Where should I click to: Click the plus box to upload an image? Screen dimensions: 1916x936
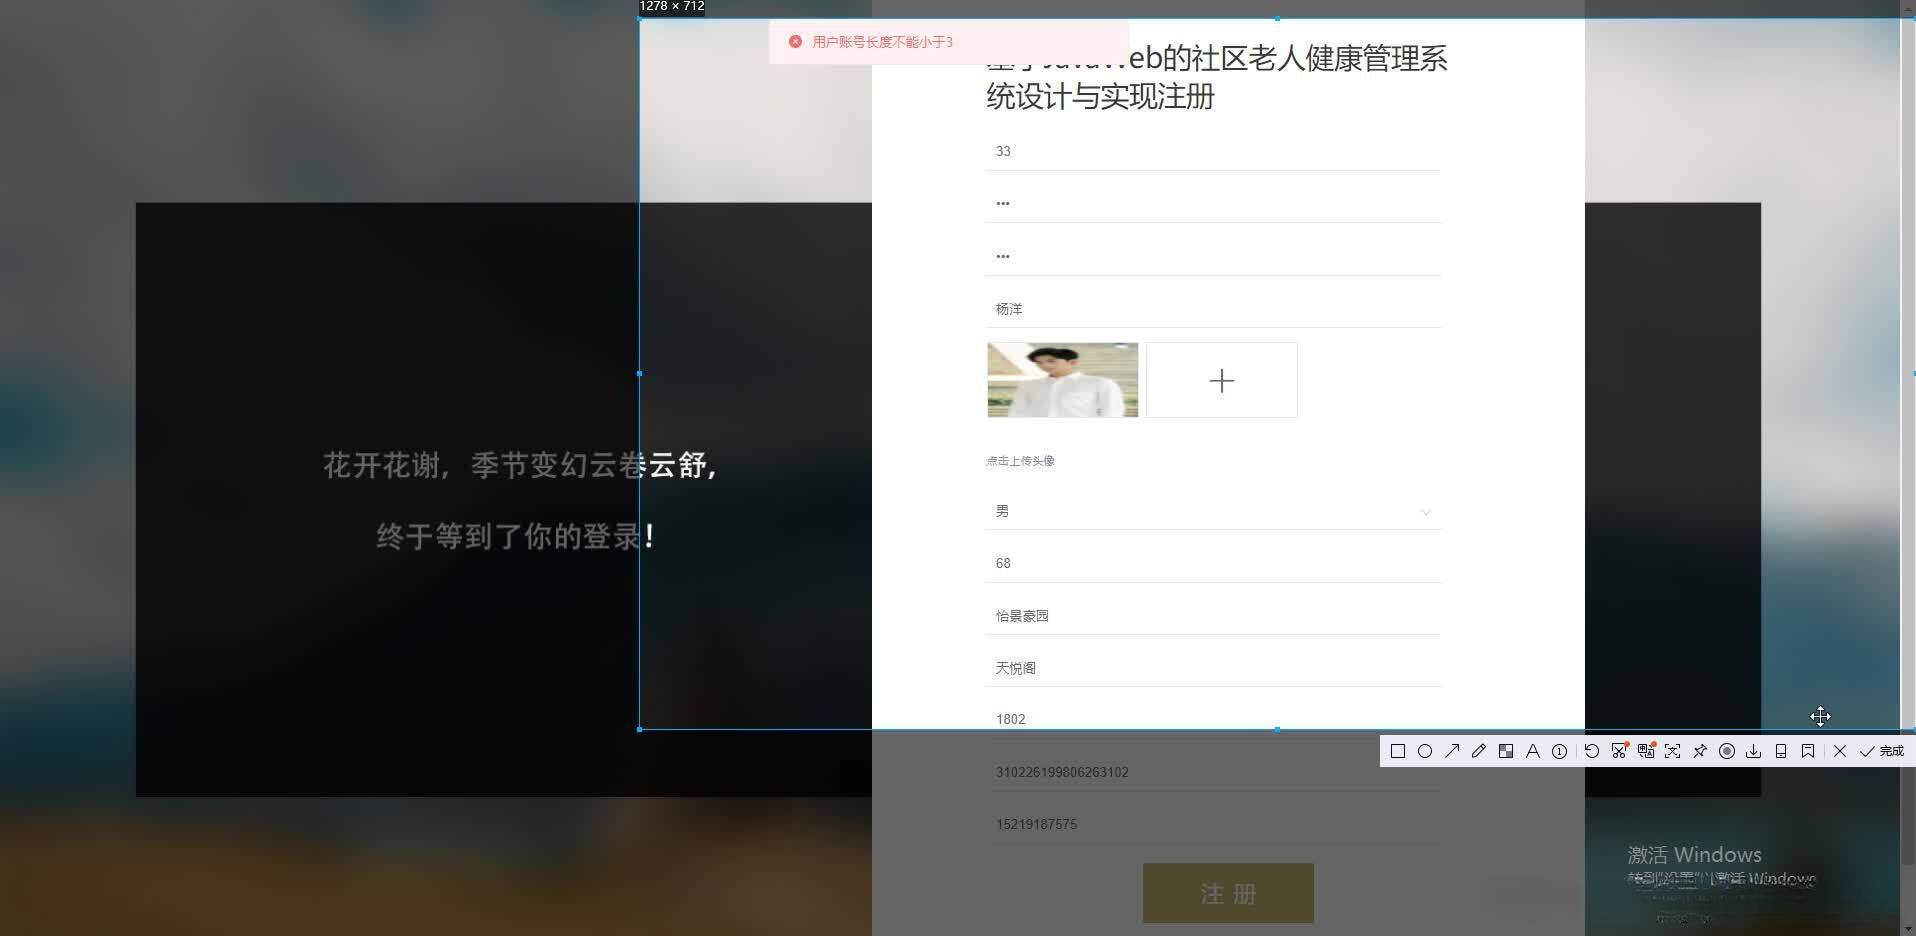pos(1221,380)
